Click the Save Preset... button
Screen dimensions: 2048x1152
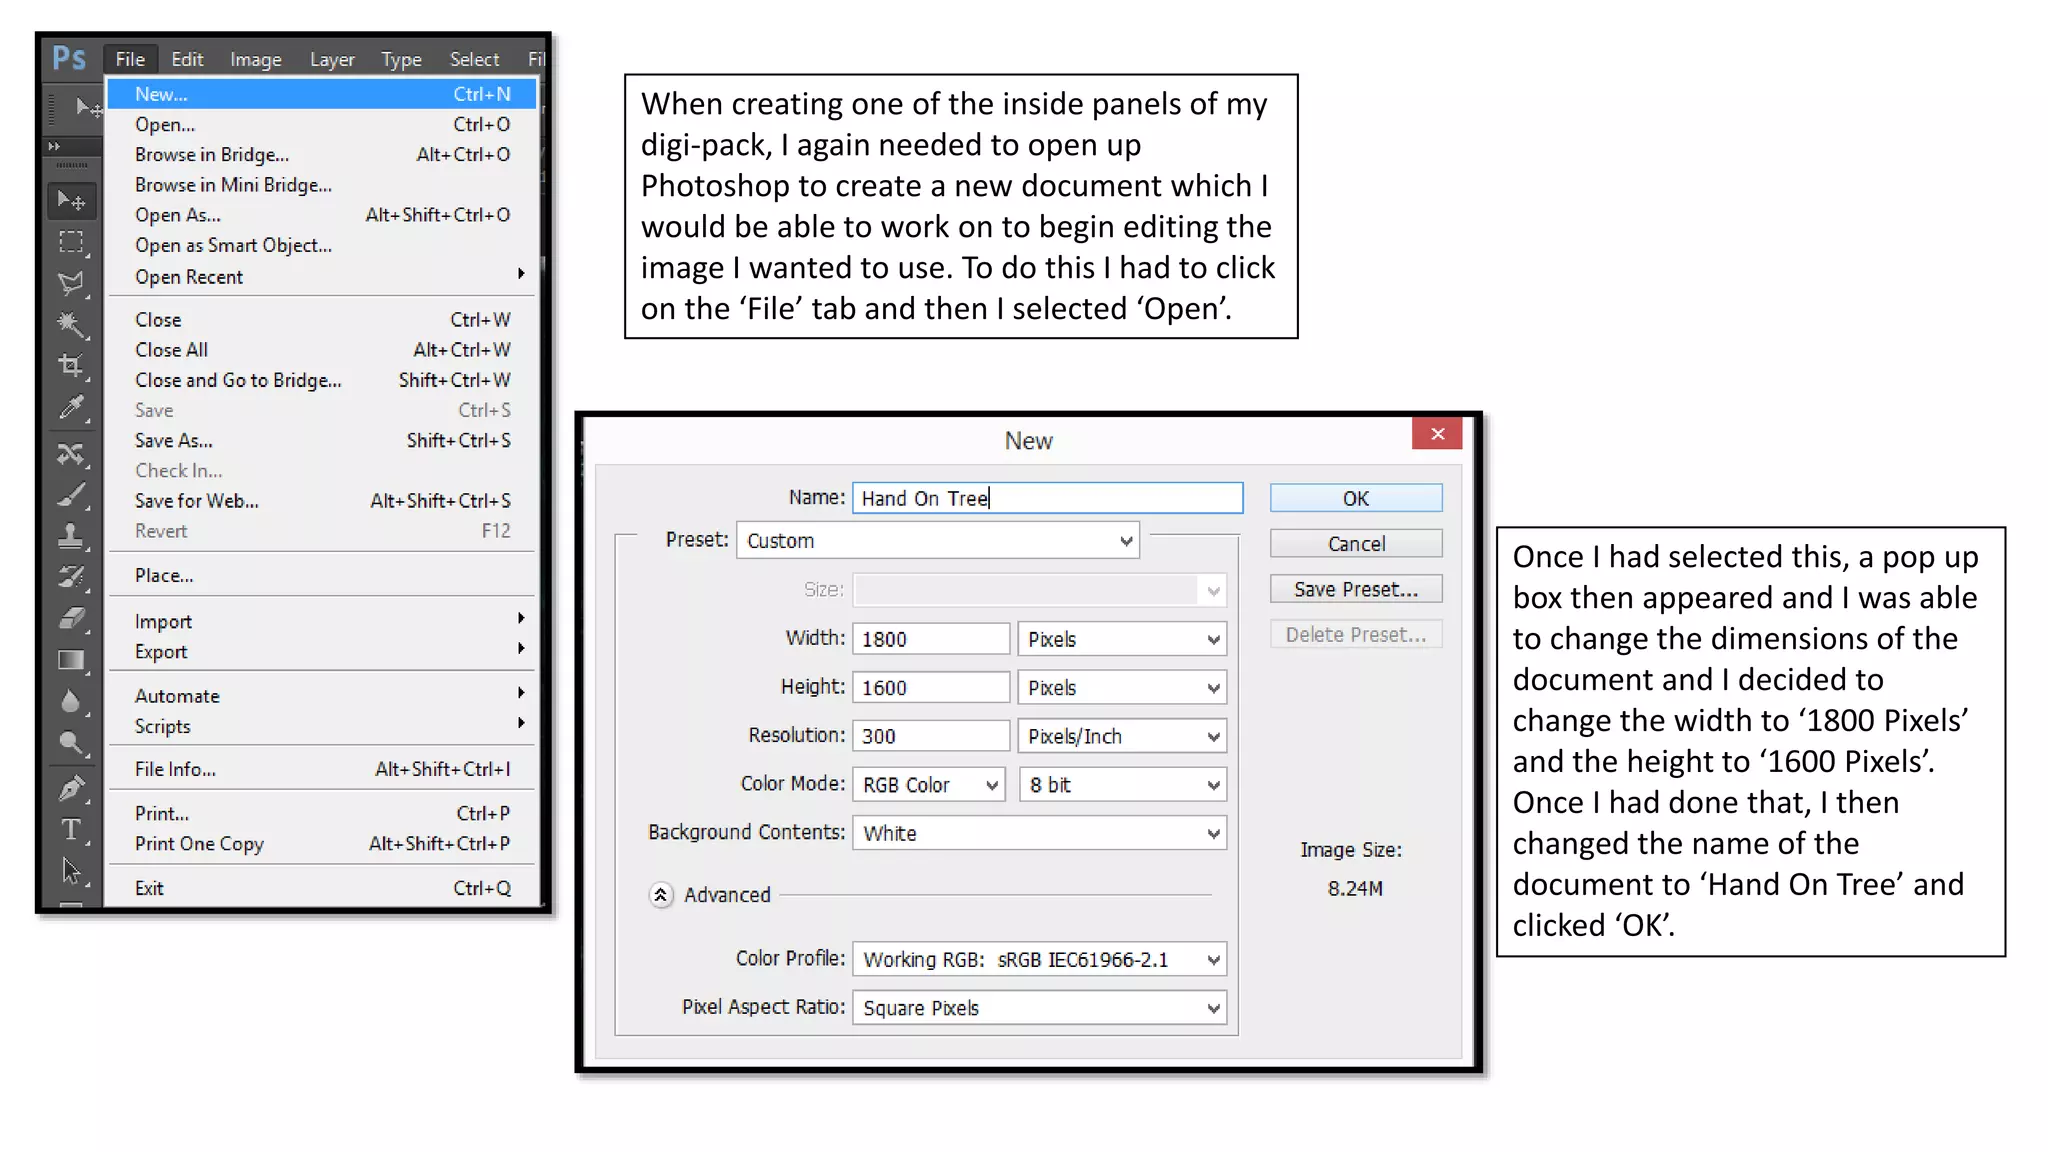pyautogui.click(x=1355, y=589)
